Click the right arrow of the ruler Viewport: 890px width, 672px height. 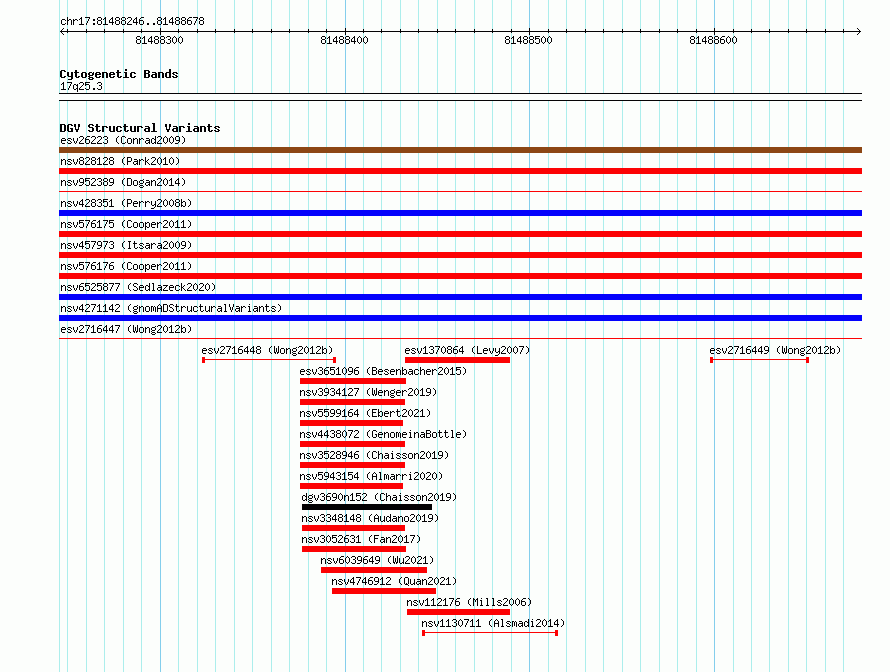pos(858,31)
